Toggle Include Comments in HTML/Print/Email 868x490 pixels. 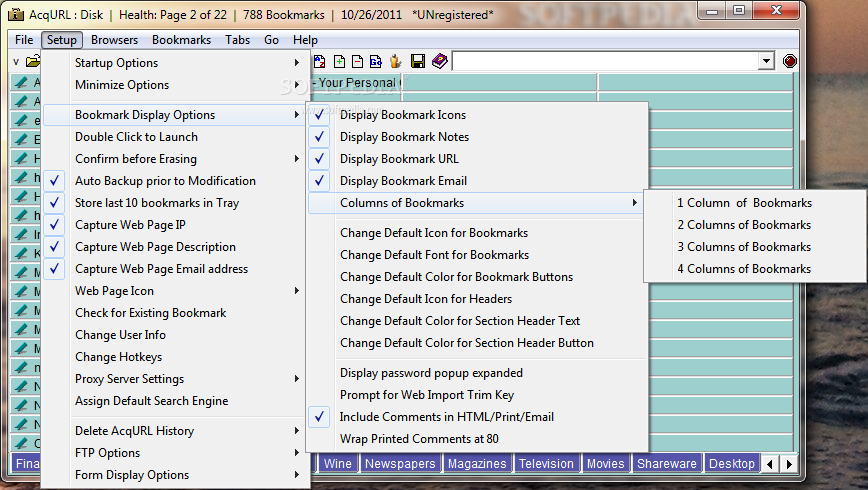477,417
